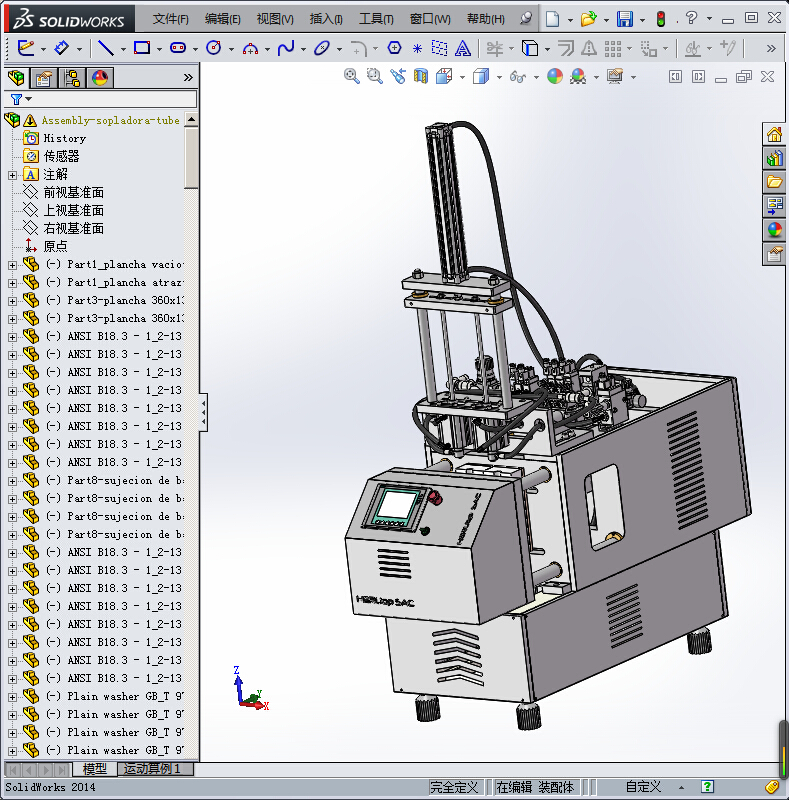Viewport: 789px width, 800px height.
Task: Open SolidWorks Resources home icon
Action: click(774, 134)
